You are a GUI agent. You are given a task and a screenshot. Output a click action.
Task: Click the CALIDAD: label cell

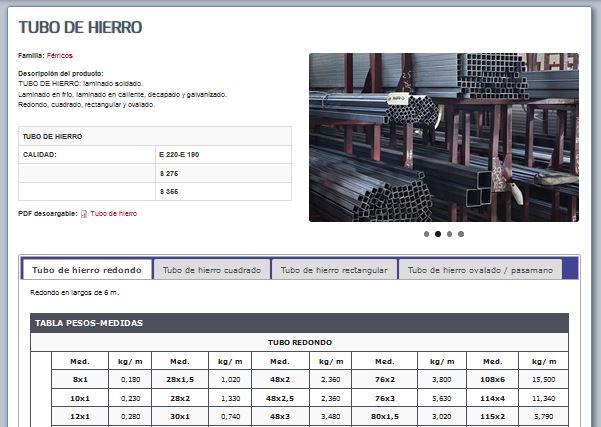click(87, 154)
